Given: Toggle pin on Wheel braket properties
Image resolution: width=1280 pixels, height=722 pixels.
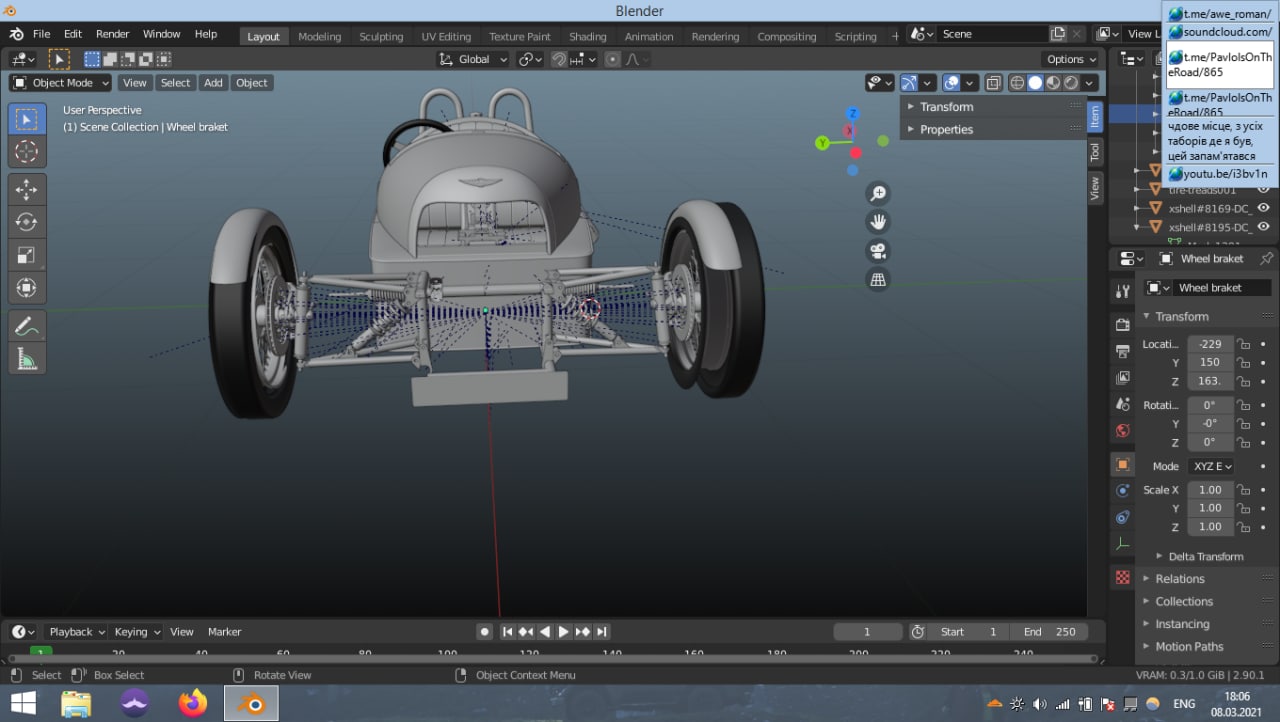Looking at the screenshot, I should [x=1266, y=258].
